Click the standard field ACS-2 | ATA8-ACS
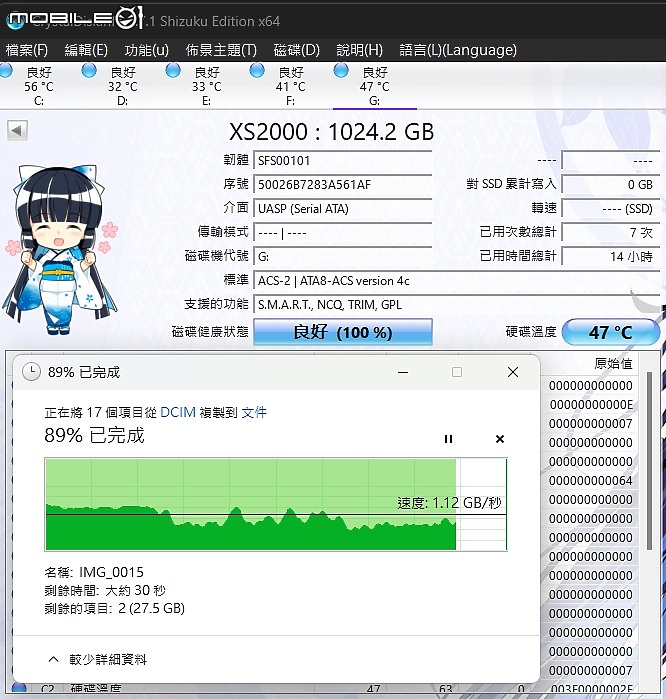 click(x=456, y=281)
